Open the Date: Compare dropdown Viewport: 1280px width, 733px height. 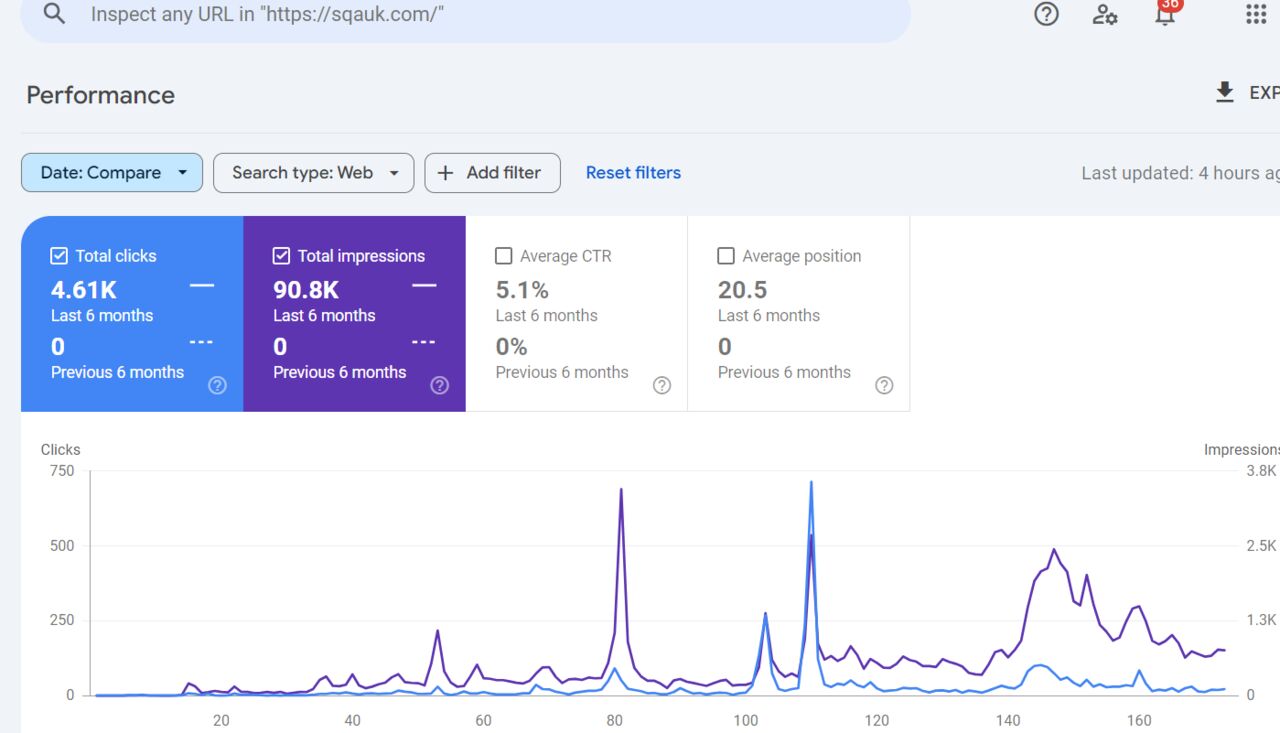tap(112, 172)
